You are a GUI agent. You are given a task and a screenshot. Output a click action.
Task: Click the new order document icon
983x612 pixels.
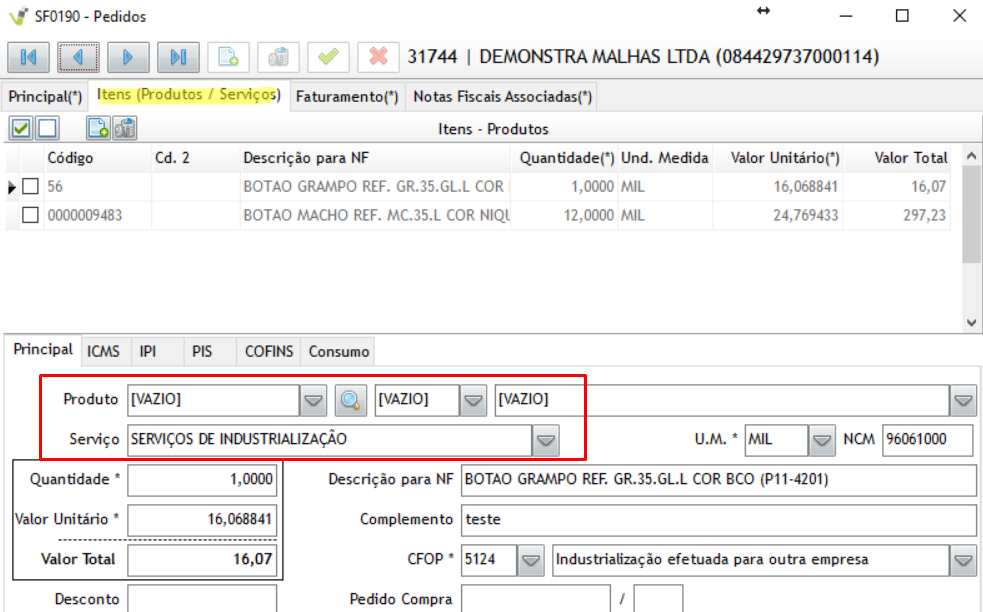pos(228,57)
